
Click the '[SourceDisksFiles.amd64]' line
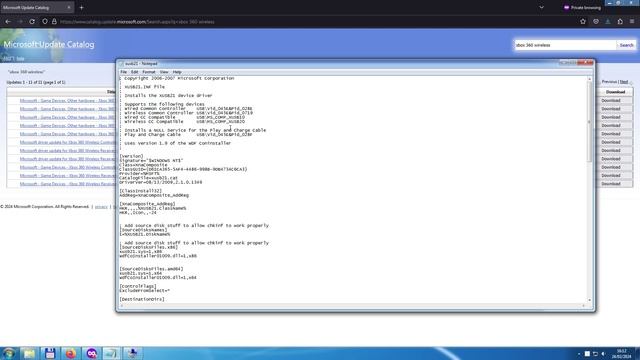coord(151,269)
